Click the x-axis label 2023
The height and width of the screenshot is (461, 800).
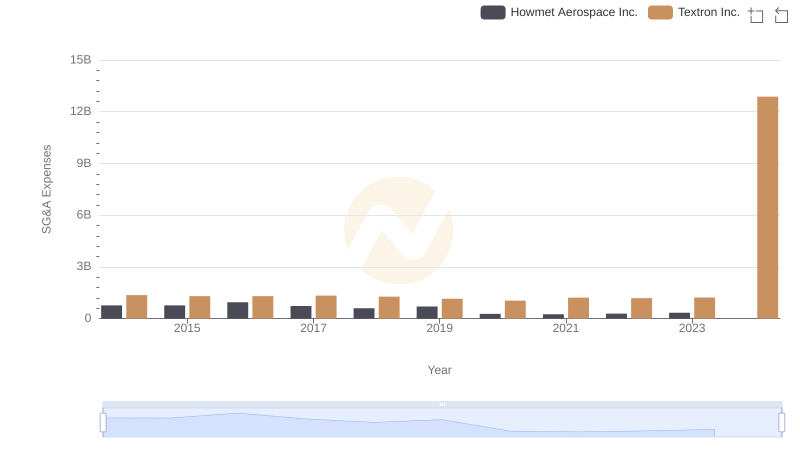(692, 328)
